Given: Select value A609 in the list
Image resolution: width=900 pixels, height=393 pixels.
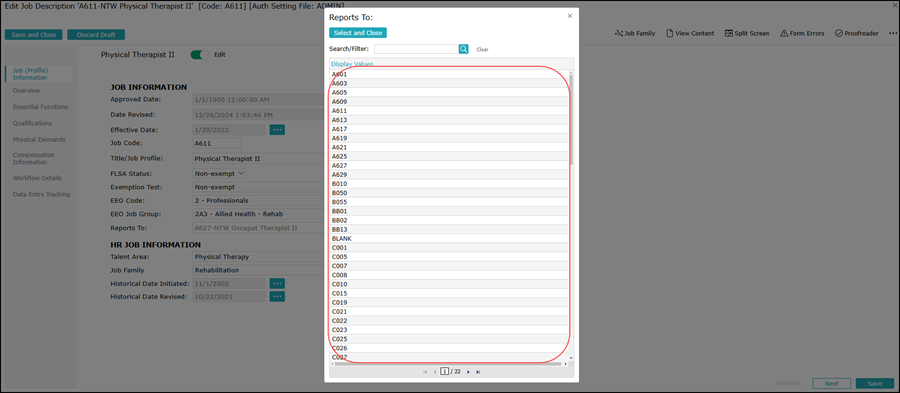Looking at the screenshot, I should tap(449, 102).
